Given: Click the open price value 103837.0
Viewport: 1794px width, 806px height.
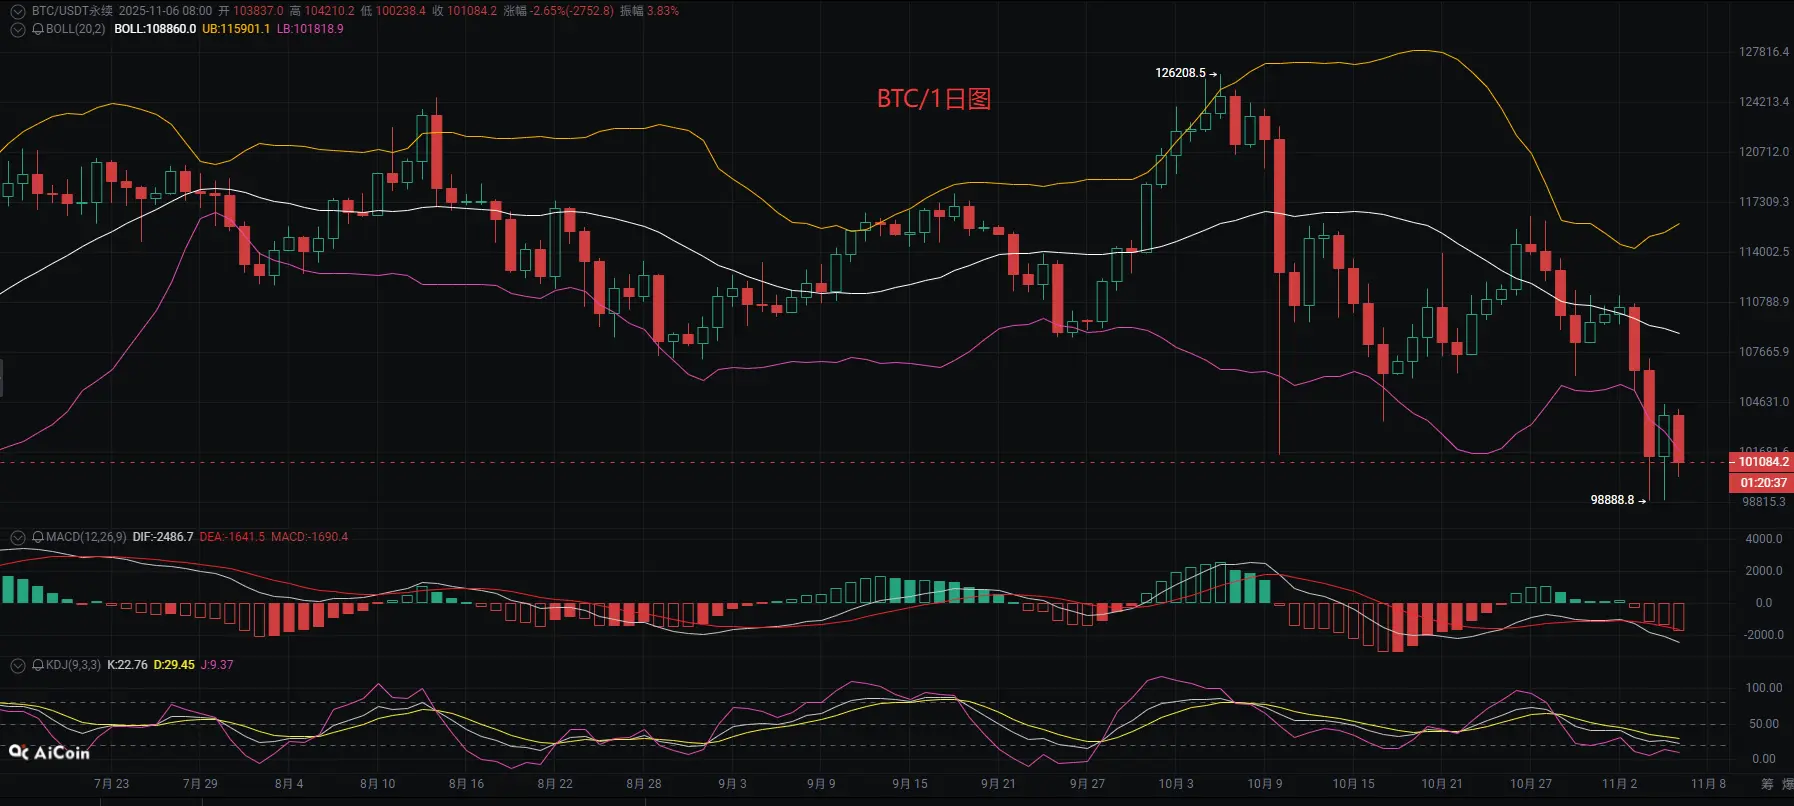Looking at the screenshot, I should (258, 11).
